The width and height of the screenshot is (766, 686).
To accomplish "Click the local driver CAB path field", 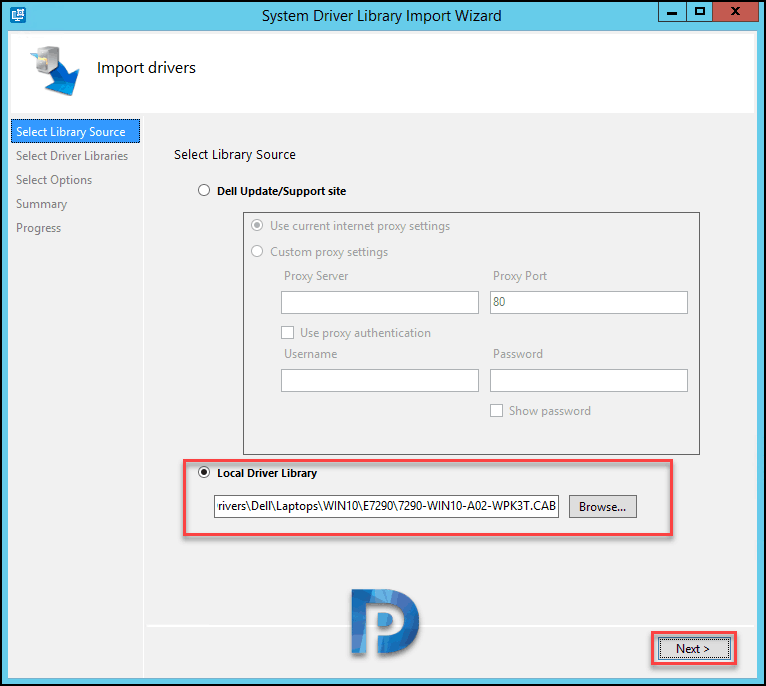I will pos(386,506).
